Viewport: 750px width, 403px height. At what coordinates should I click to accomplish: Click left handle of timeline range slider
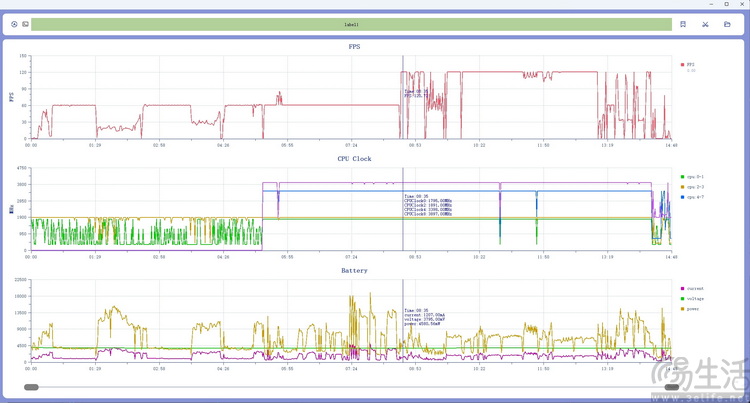coord(31,387)
